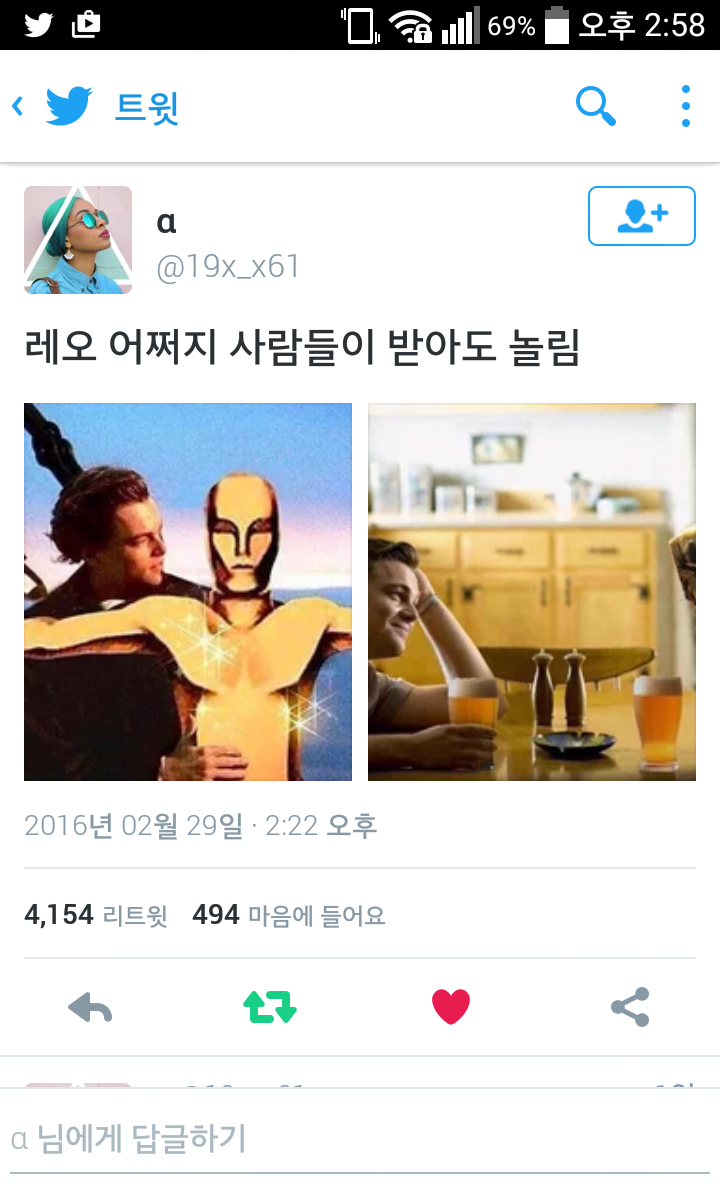
Task: Open the profile avatar of @19x_x61
Action: pos(78,240)
